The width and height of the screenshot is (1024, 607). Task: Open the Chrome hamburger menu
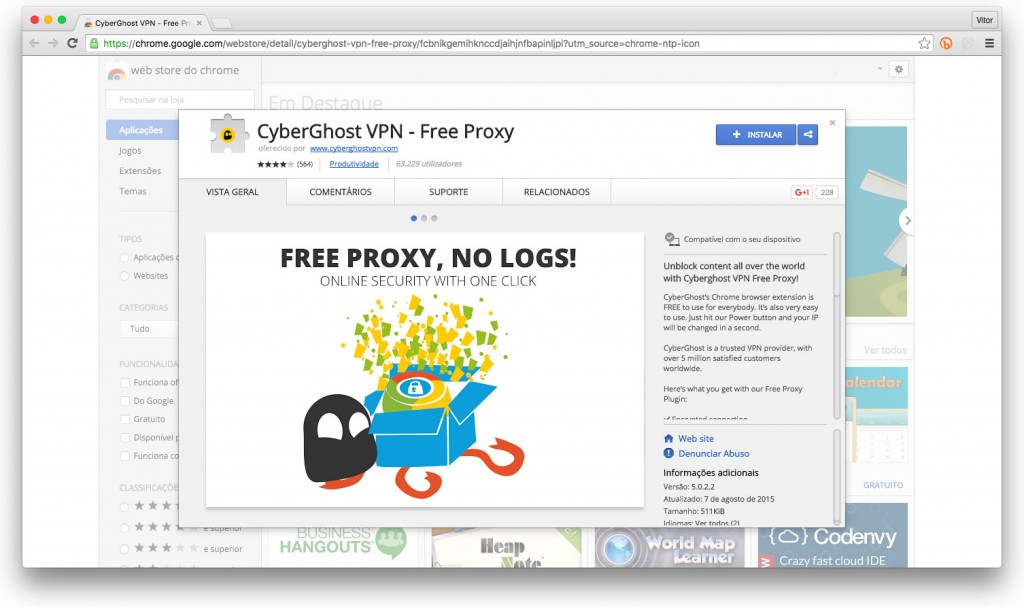[989, 43]
